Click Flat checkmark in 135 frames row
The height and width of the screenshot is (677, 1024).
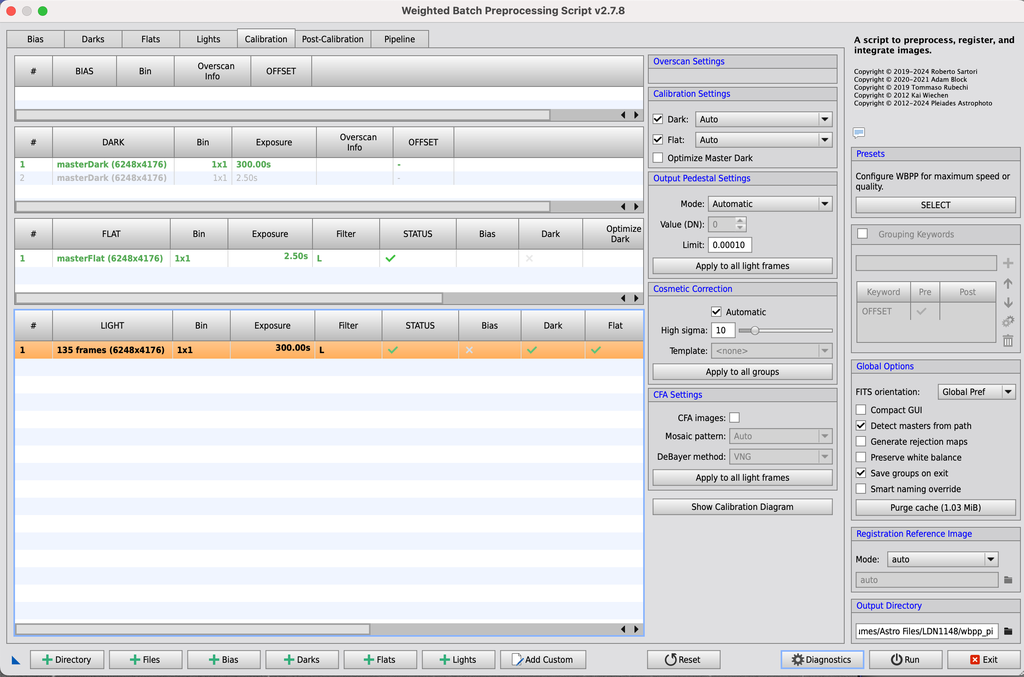pos(596,350)
